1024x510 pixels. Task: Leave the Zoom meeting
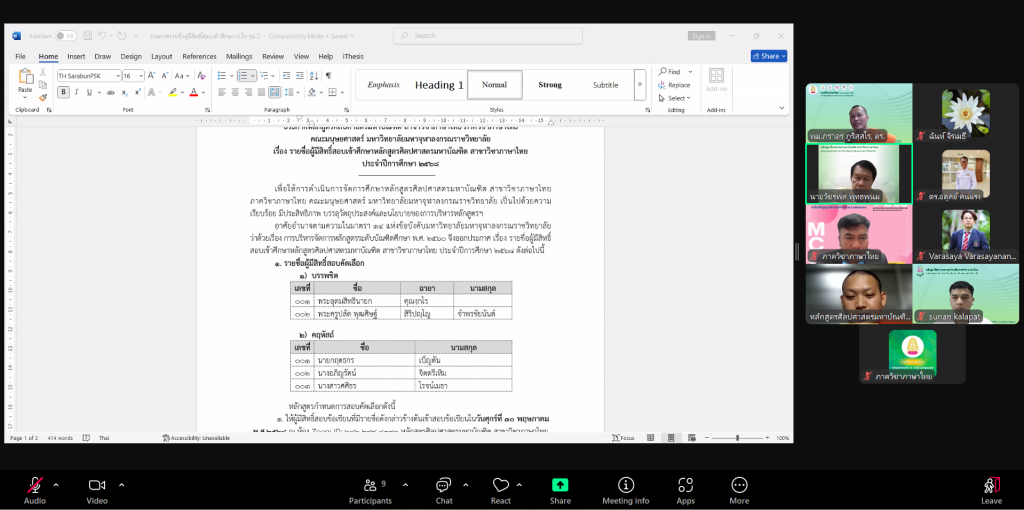991,490
